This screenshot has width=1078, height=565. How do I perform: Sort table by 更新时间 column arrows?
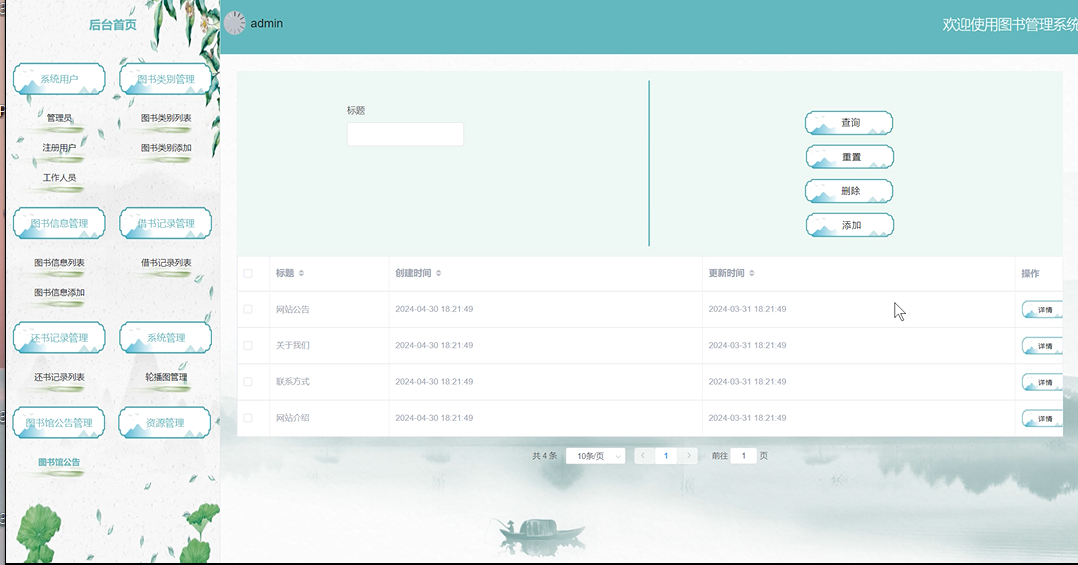(751, 274)
